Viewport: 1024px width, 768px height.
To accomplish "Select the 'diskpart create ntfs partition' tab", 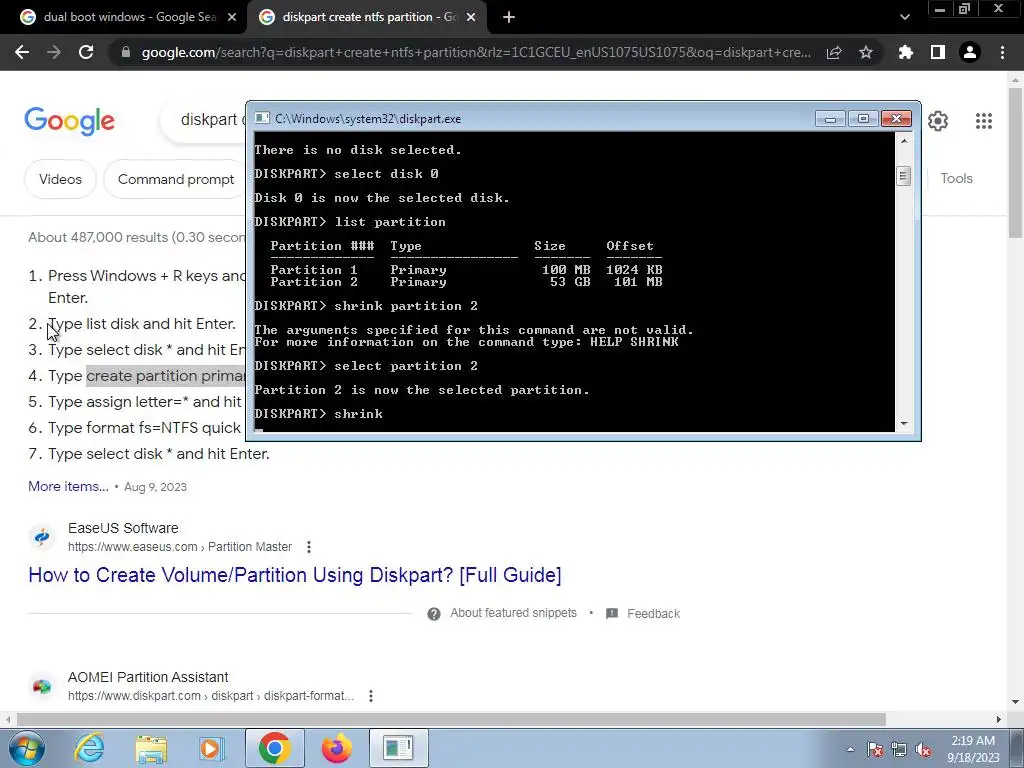I will pyautogui.click(x=366, y=18).
